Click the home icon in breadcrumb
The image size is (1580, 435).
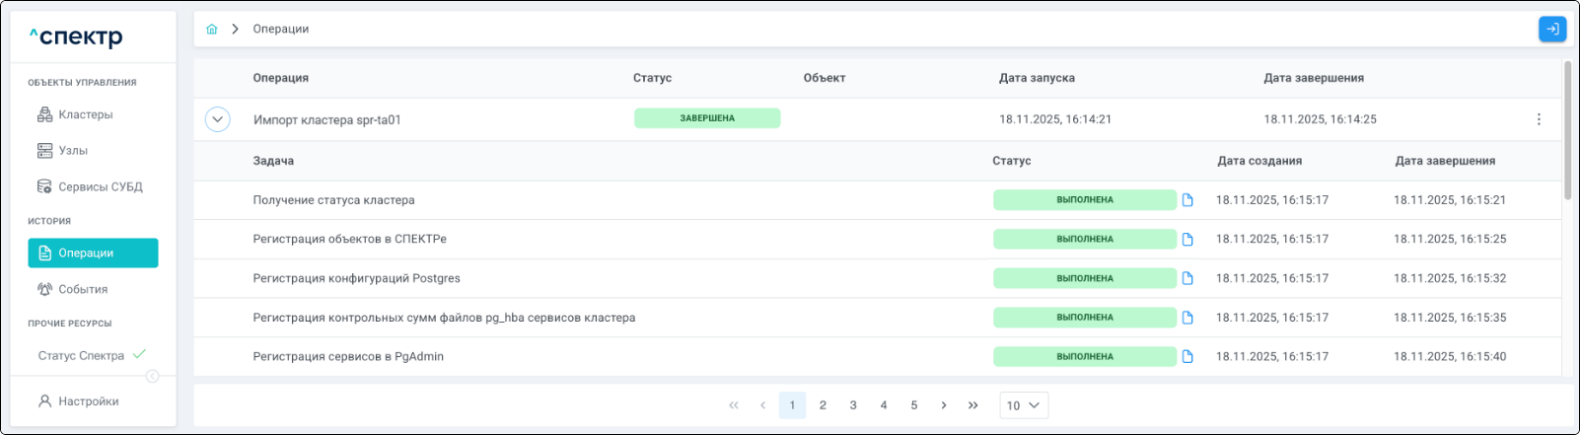tap(212, 29)
